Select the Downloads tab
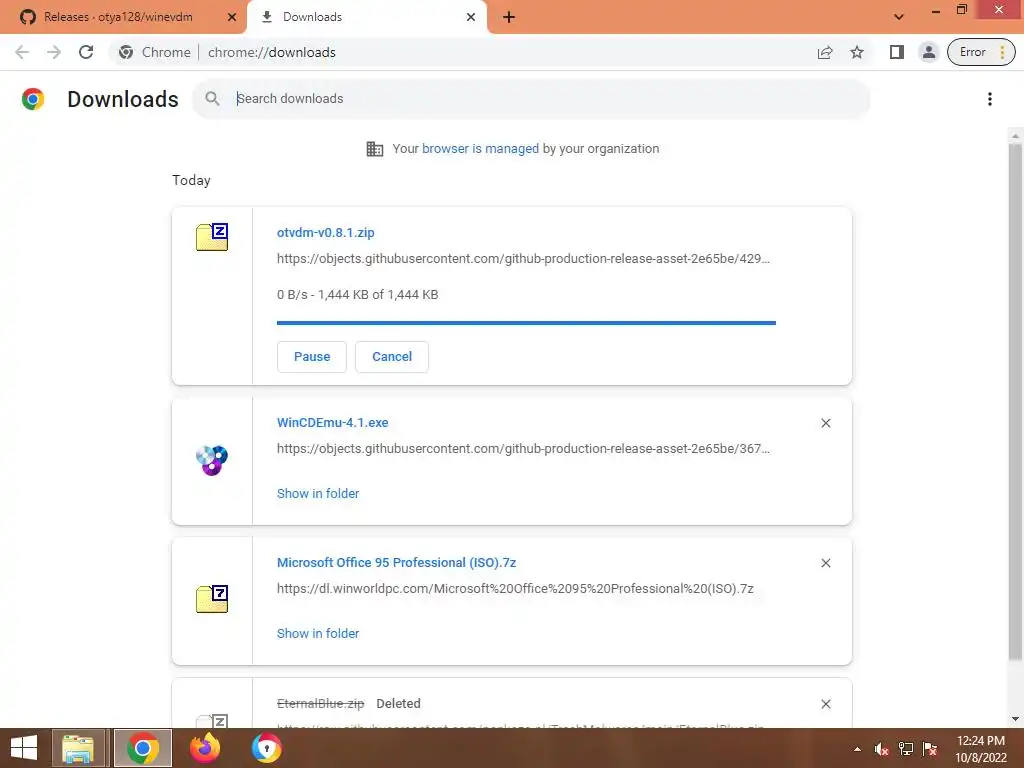Viewport: 1024px width, 768px height. coord(366,17)
